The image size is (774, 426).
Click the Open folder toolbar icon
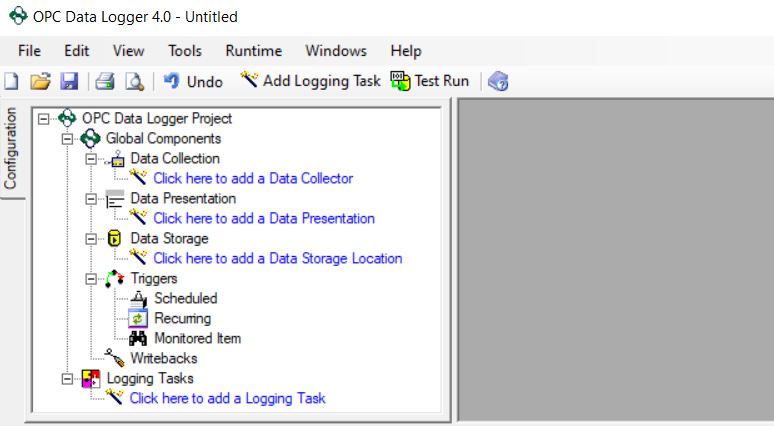(40, 81)
